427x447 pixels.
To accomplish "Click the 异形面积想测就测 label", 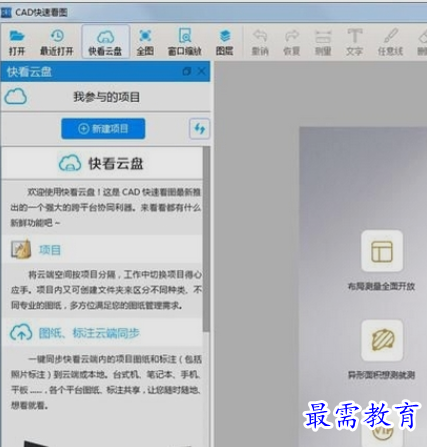I will pyautogui.click(x=381, y=375).
